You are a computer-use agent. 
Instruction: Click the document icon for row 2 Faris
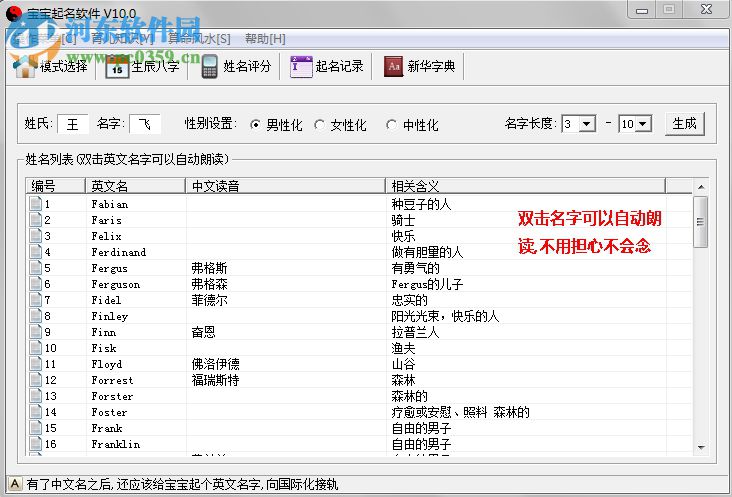pyautogui.click(x=35, y=220)
